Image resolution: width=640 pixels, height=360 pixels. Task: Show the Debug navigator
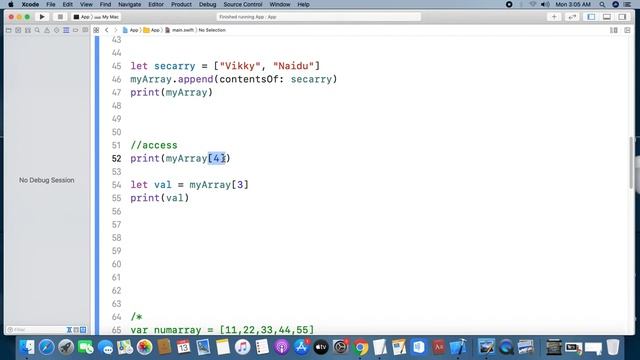[66, 30]
